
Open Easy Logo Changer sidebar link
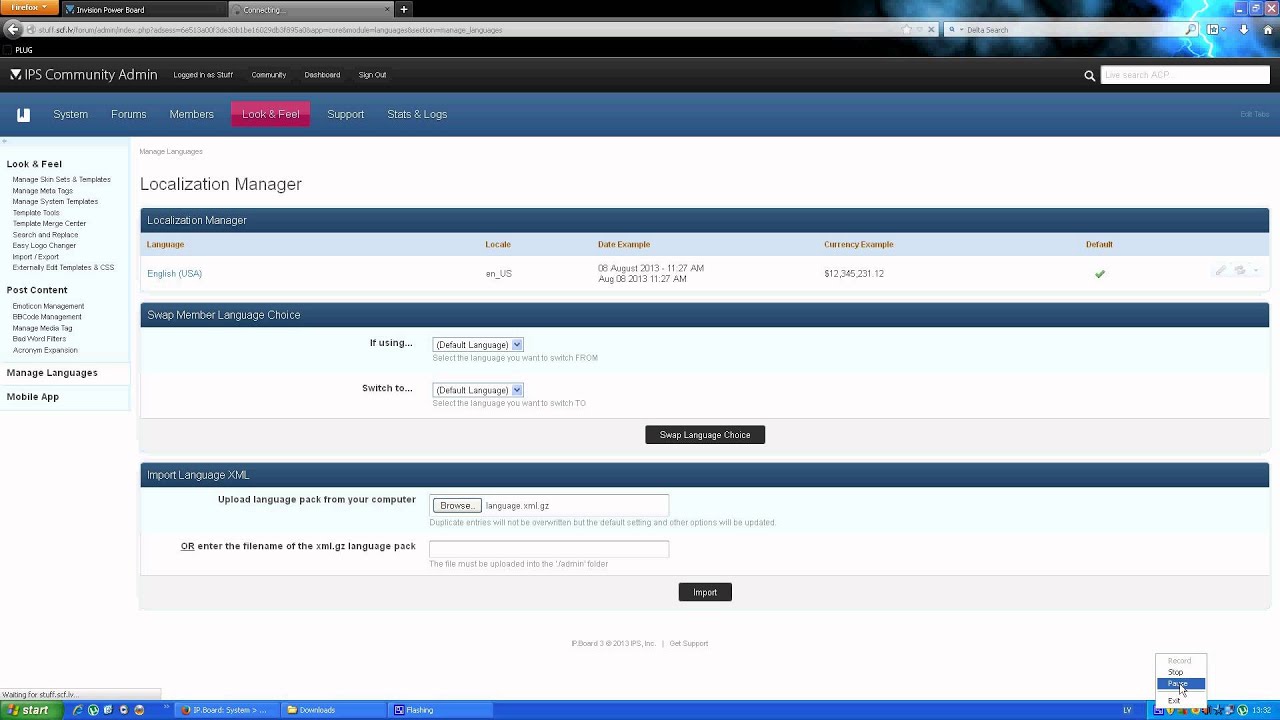[x=44, y=246]
